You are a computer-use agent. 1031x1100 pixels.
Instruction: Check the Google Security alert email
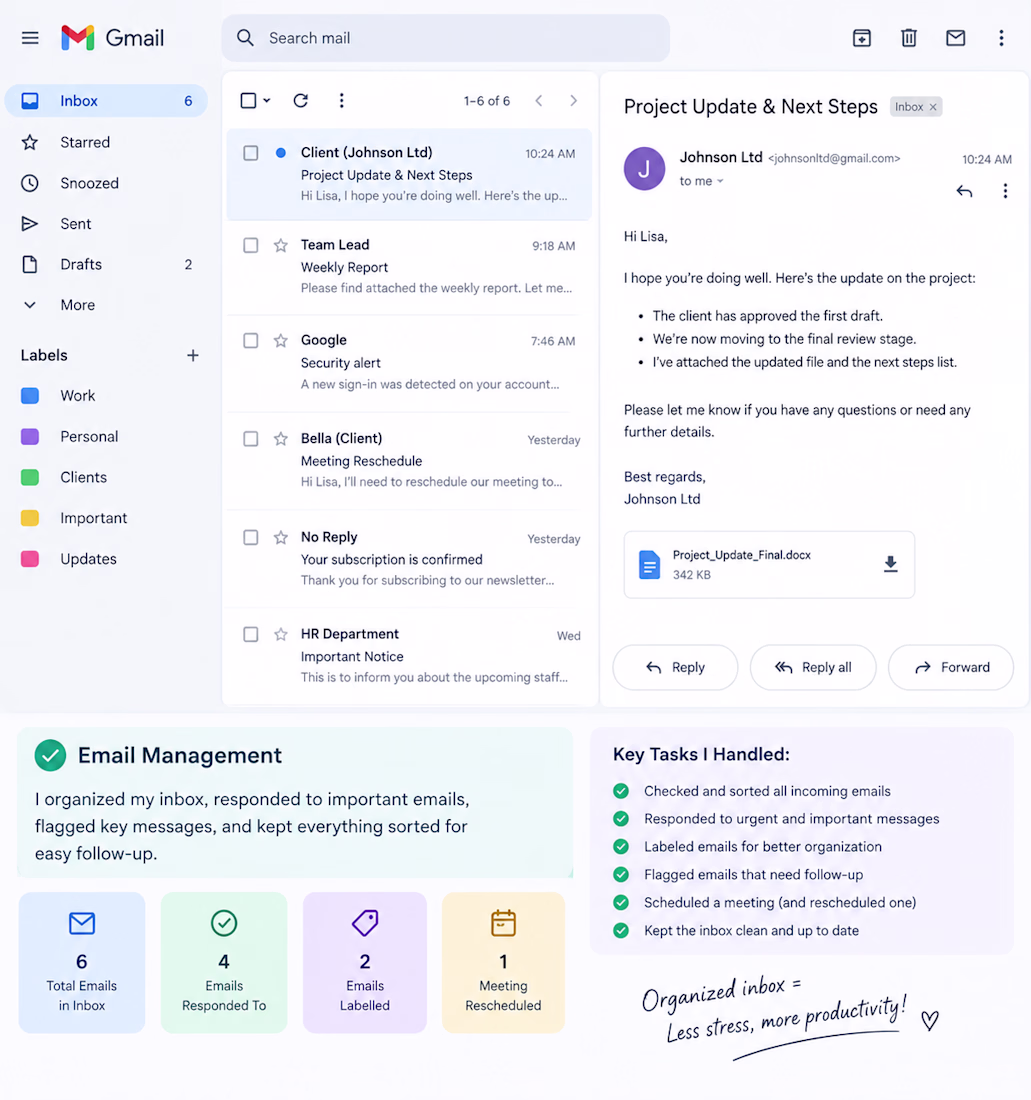coord(250,341)
